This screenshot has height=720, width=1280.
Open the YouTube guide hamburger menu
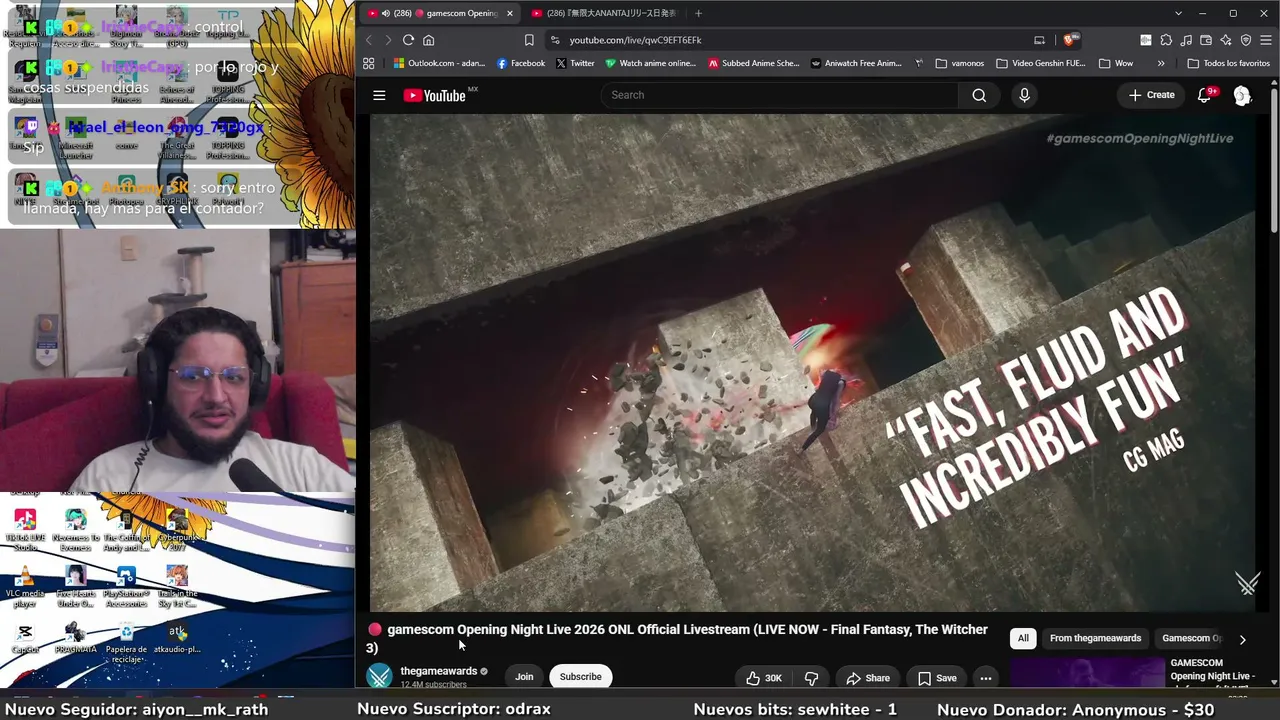pos(379,95)
